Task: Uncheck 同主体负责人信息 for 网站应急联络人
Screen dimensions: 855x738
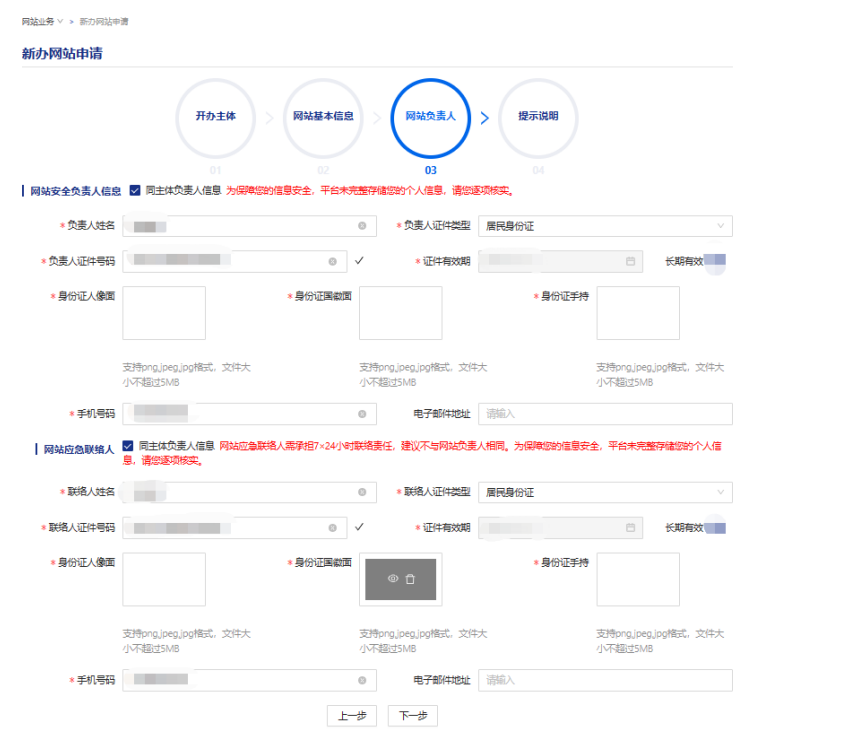Action: 127,446
